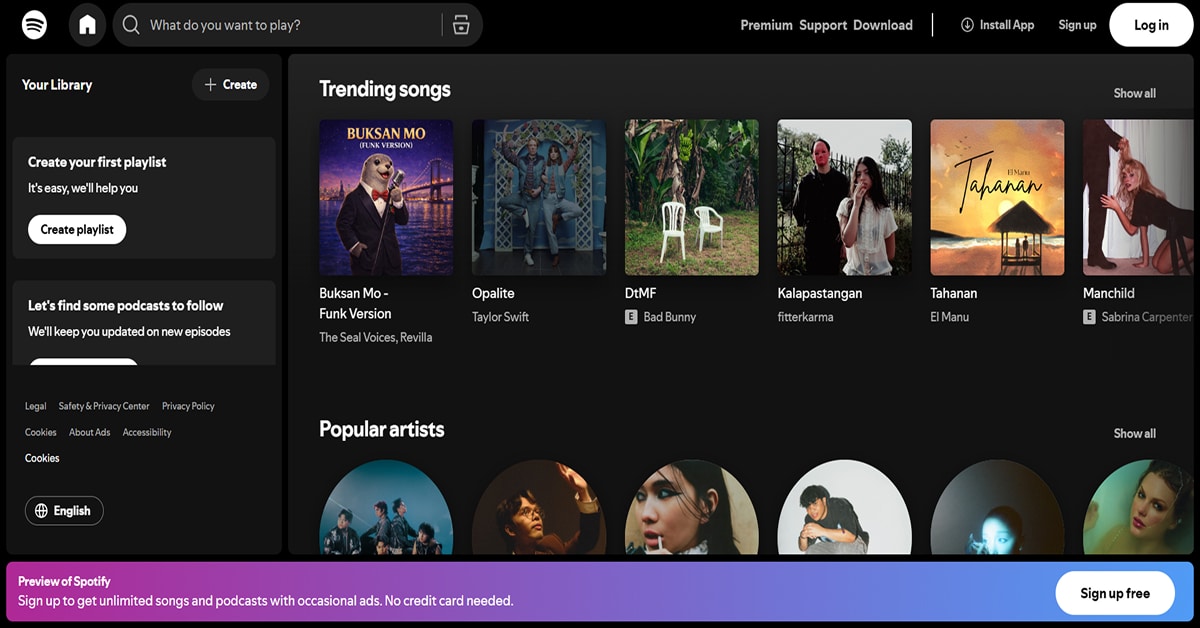Click 'Preview of Spotify' banner text
This screenshot has width=1200, height=628.
click(x=64, y=581)
